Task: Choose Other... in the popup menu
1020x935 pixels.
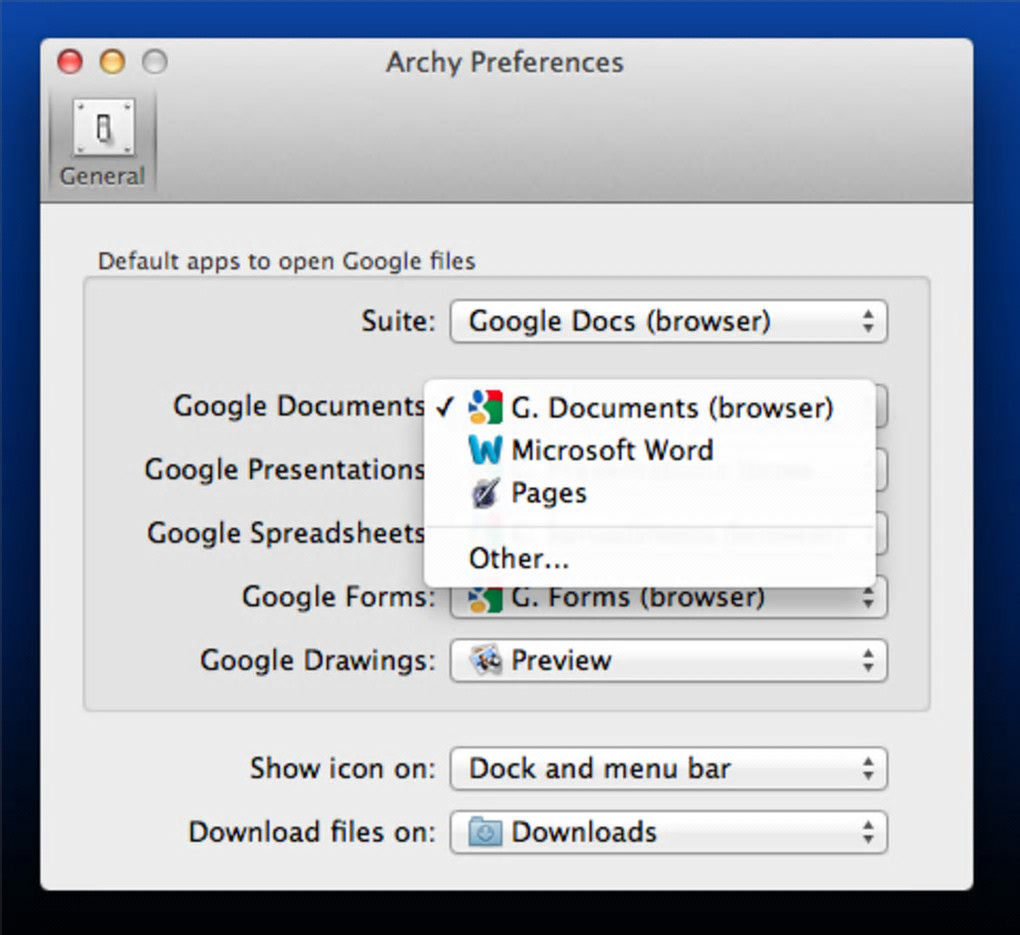Action: (519, 559)
